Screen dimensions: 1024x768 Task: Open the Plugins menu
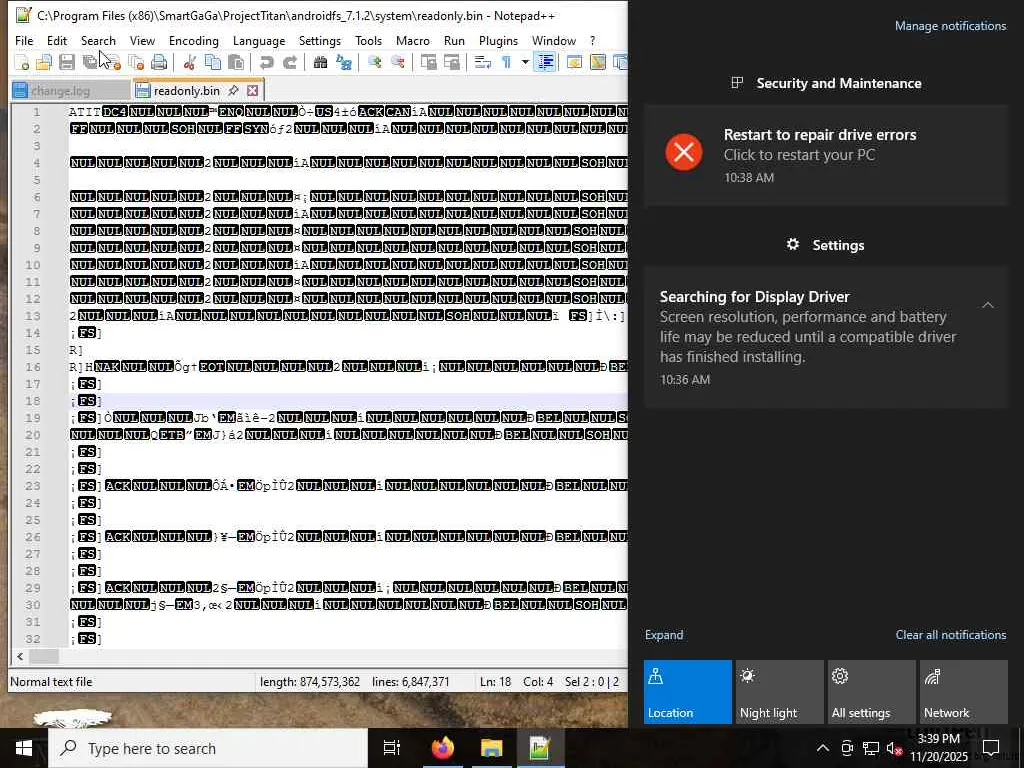(498, 40)
